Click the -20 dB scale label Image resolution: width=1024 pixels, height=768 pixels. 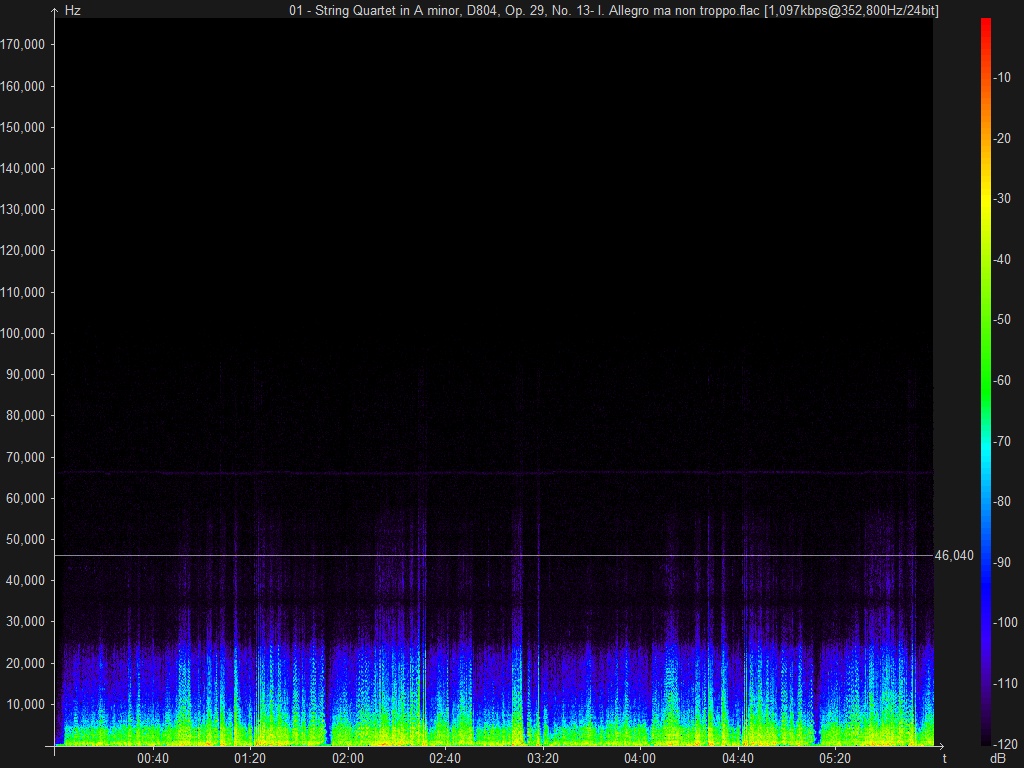[x=1003, y=138]
